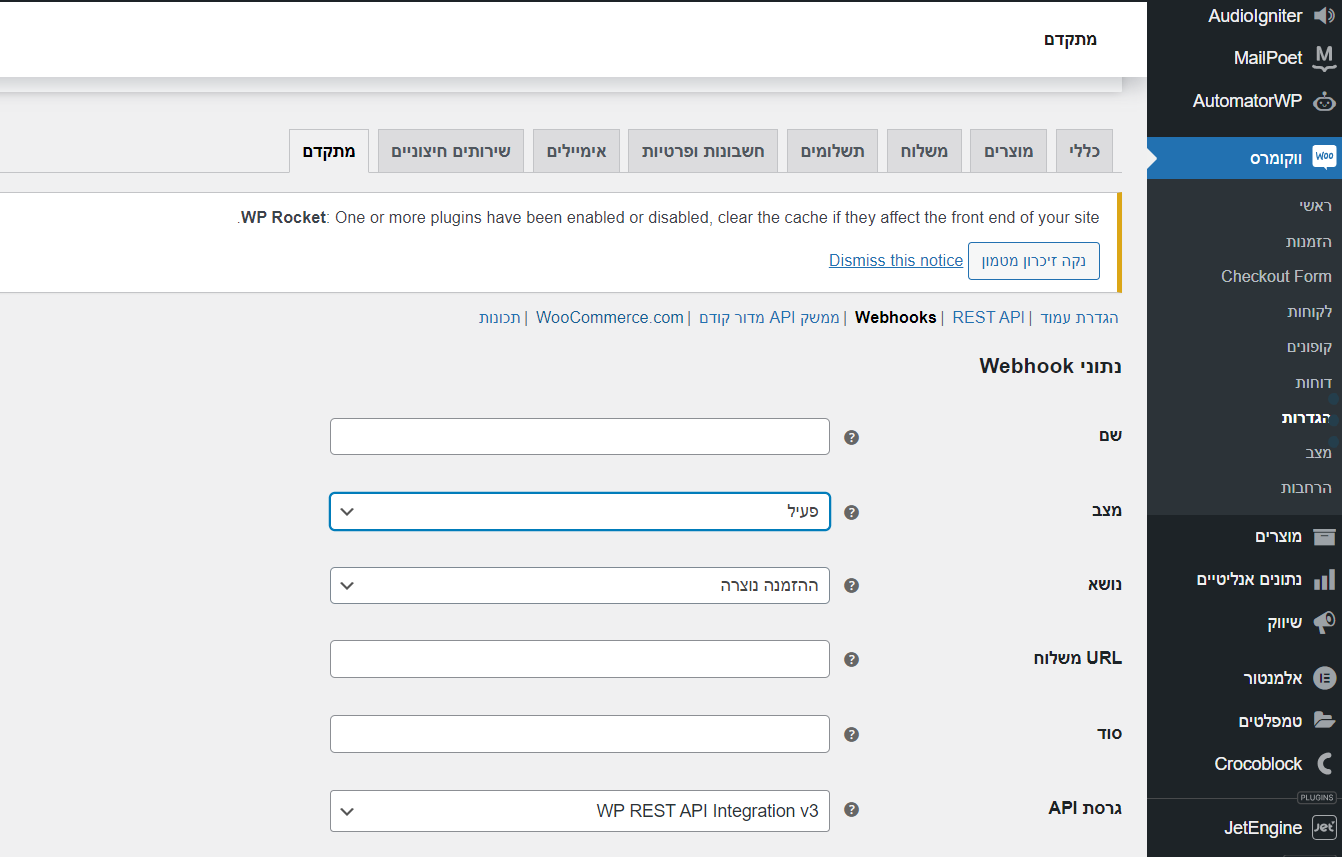Click into the שם name input field
1342x857 pixels.
click(x=580, y=437)
